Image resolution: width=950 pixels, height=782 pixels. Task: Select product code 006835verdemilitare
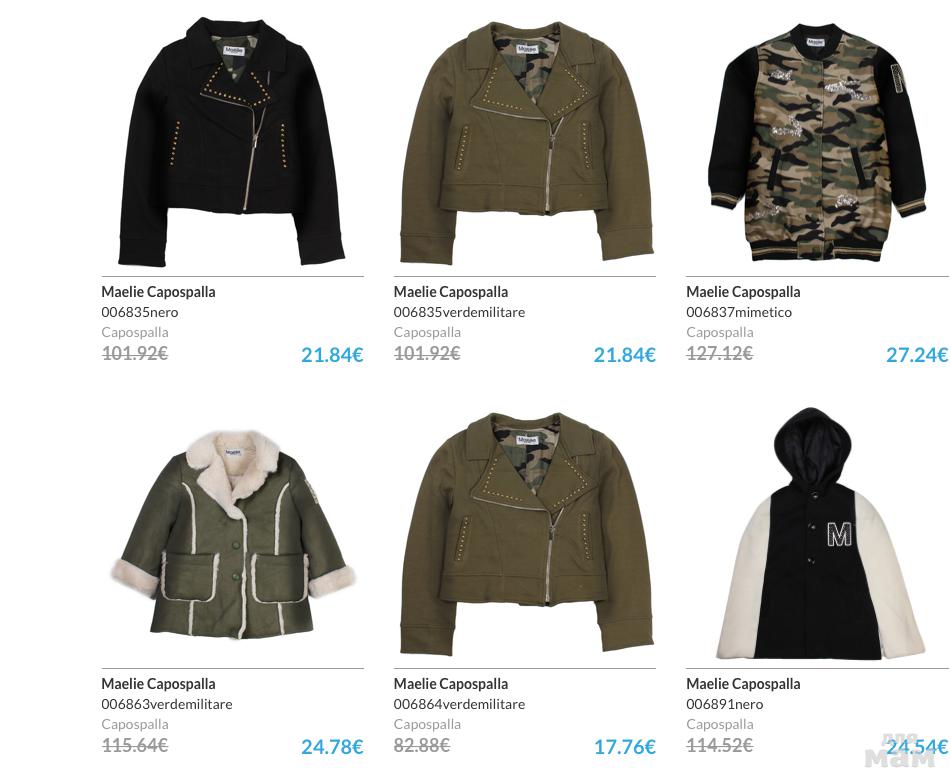[459, 313]
